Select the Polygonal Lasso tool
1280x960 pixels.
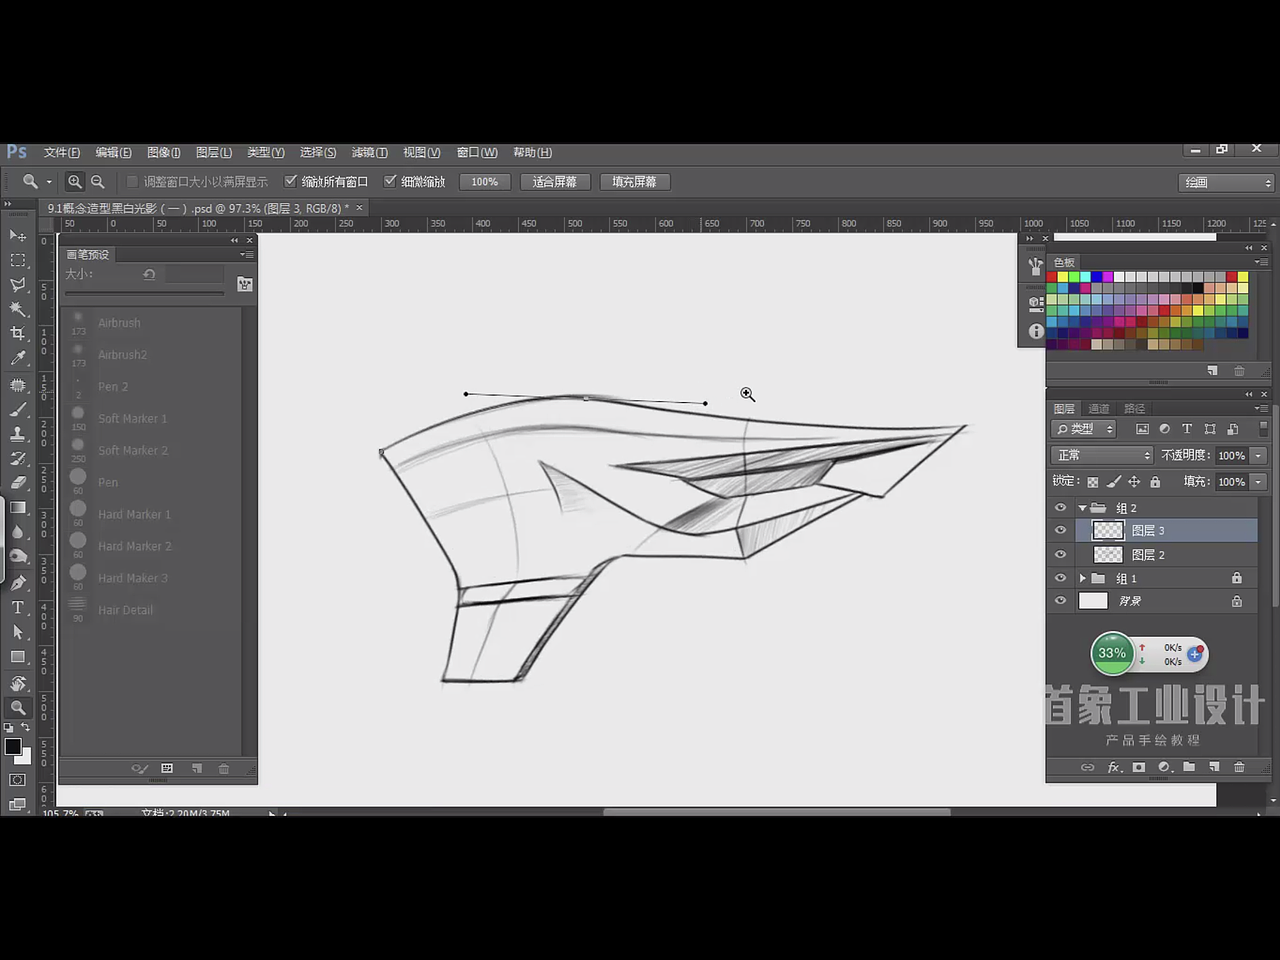(x=18, y=285)
